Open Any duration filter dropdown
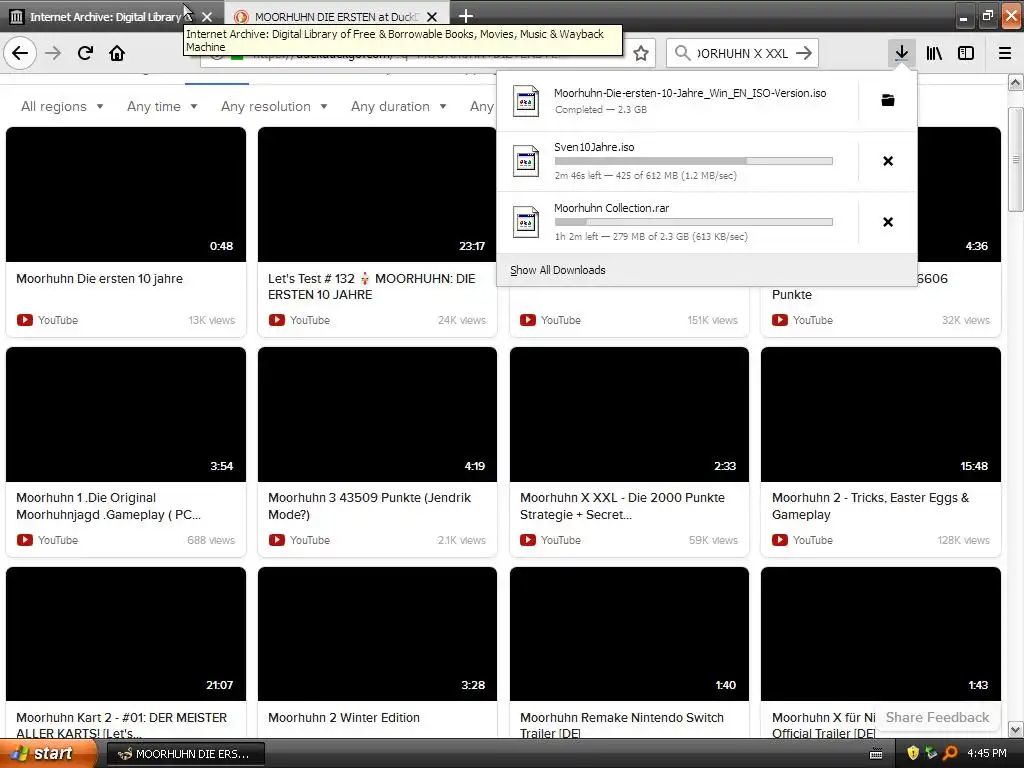Screen dimensions: 1024x768 [398, 106]
